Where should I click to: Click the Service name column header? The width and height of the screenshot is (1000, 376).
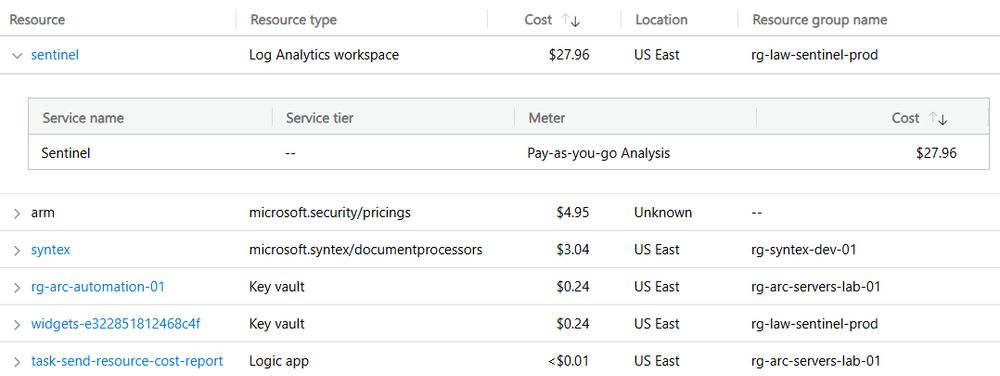pyautogui.click(x=83, y=118)
